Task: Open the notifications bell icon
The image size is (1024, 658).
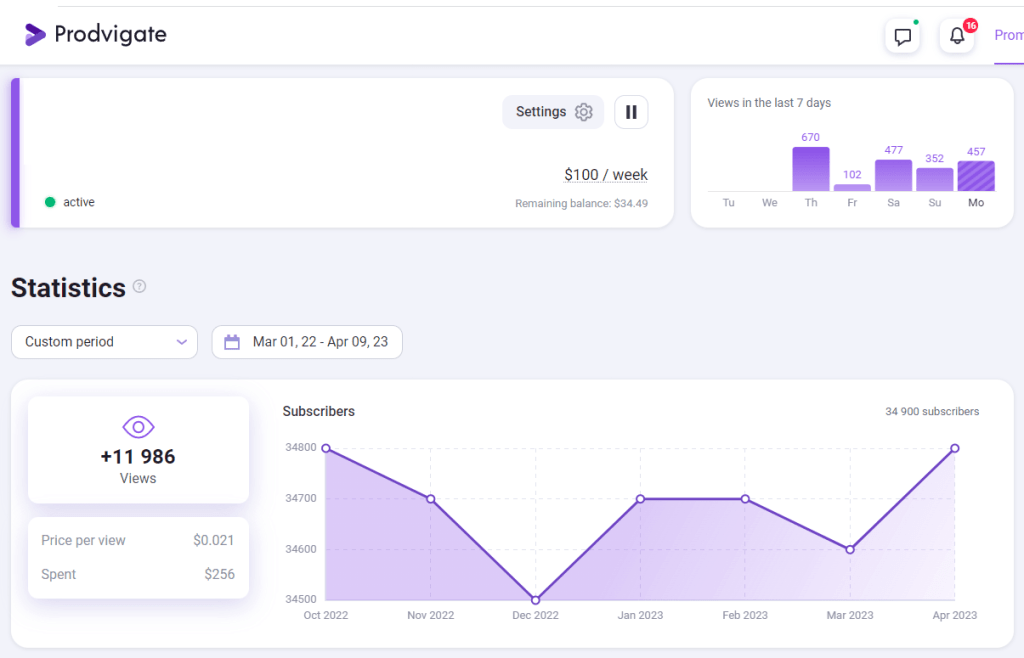Action: pyautogui.click(x=957, y=37)
